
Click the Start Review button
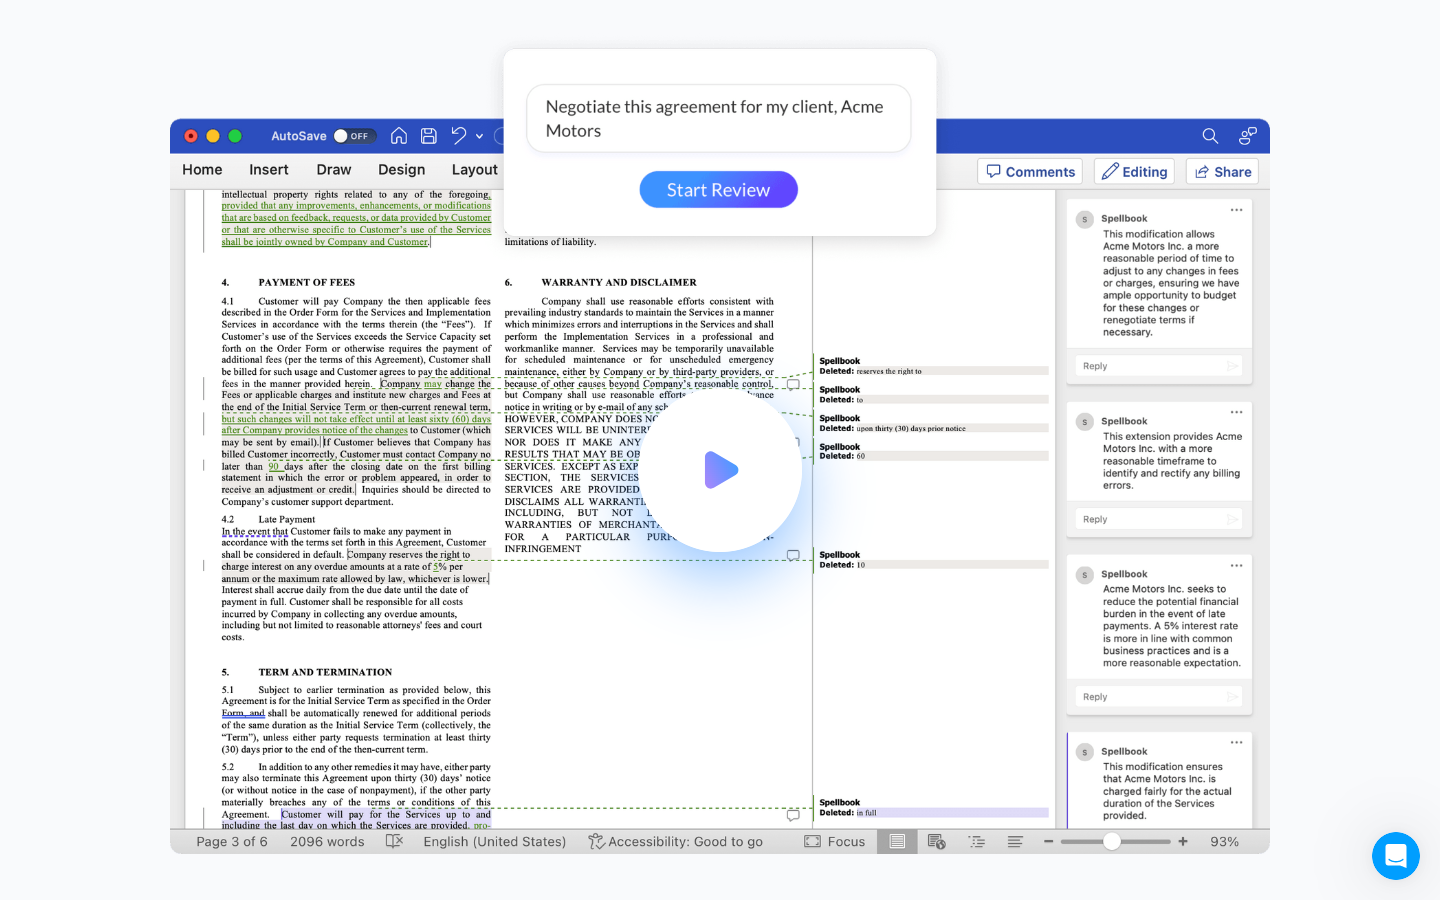pos(718,190)
